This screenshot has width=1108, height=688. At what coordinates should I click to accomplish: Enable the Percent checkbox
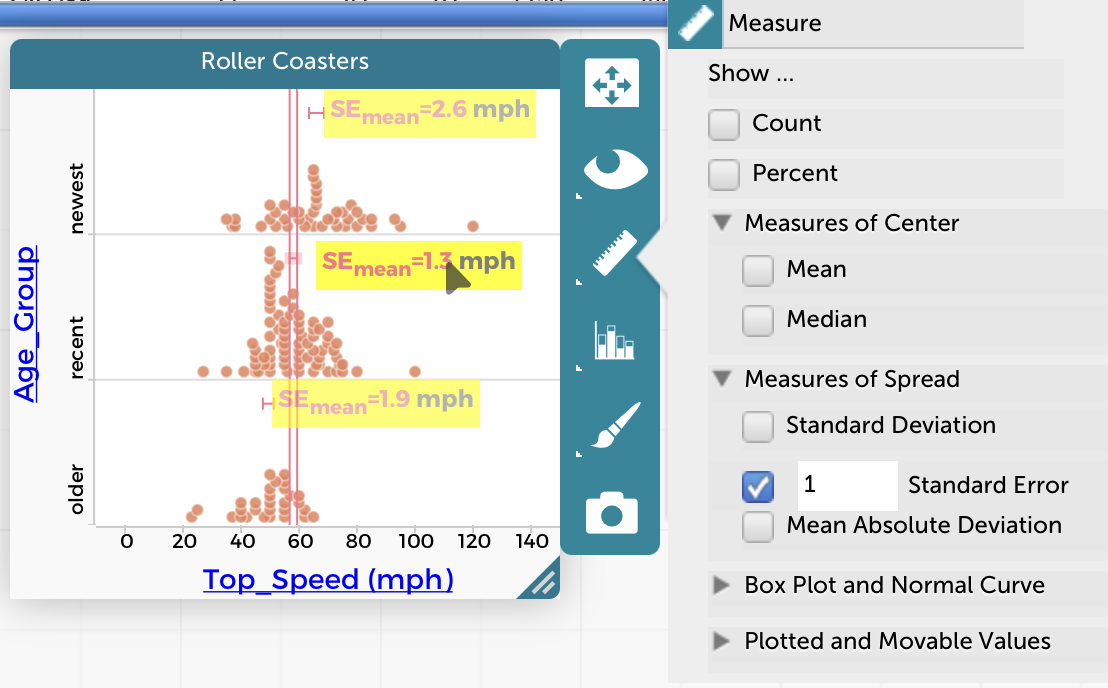pos(723,174)
